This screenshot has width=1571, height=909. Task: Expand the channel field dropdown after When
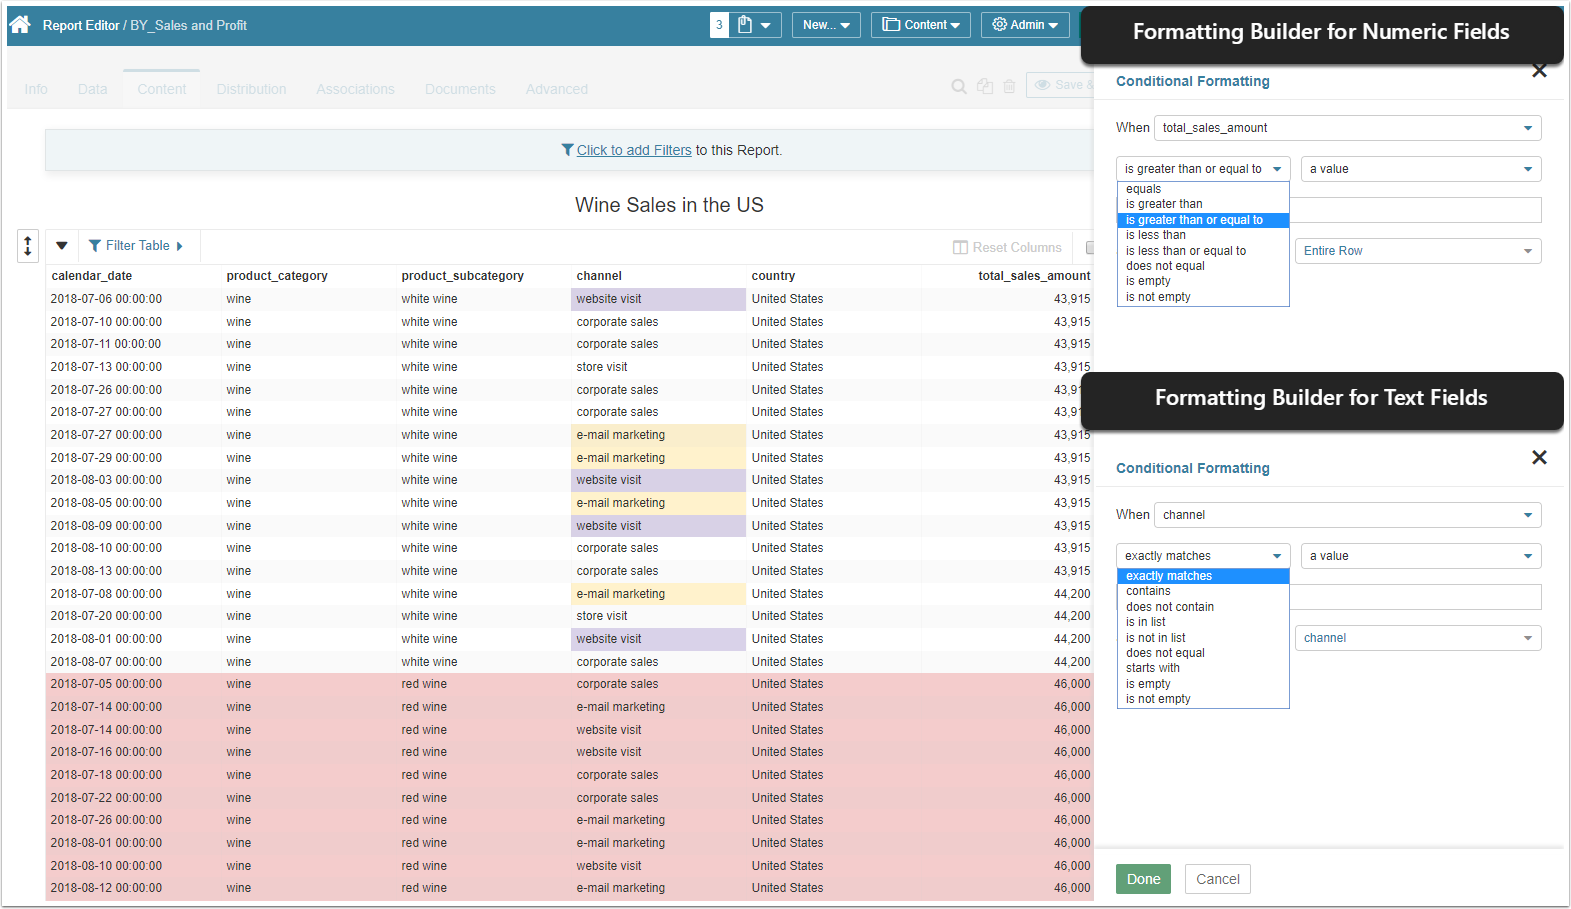point(1347,515)
